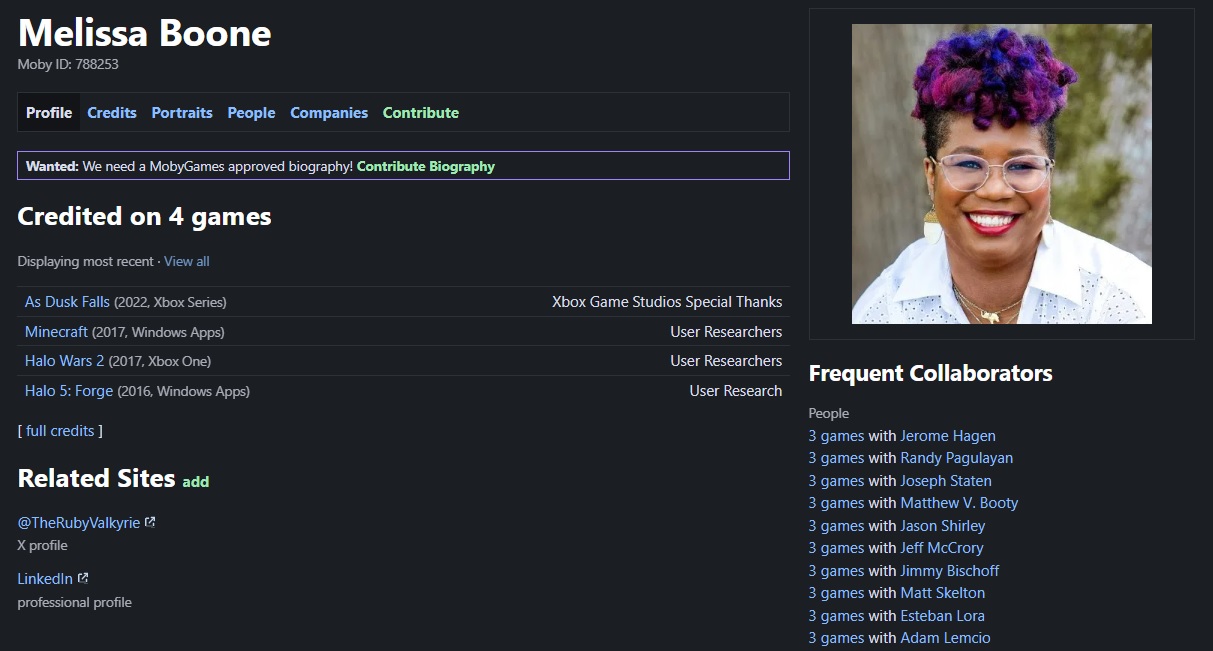Open the Halo Wars 2 game link
The height and width of the screenshot is (651, 1213).
[x=64, y=361]
